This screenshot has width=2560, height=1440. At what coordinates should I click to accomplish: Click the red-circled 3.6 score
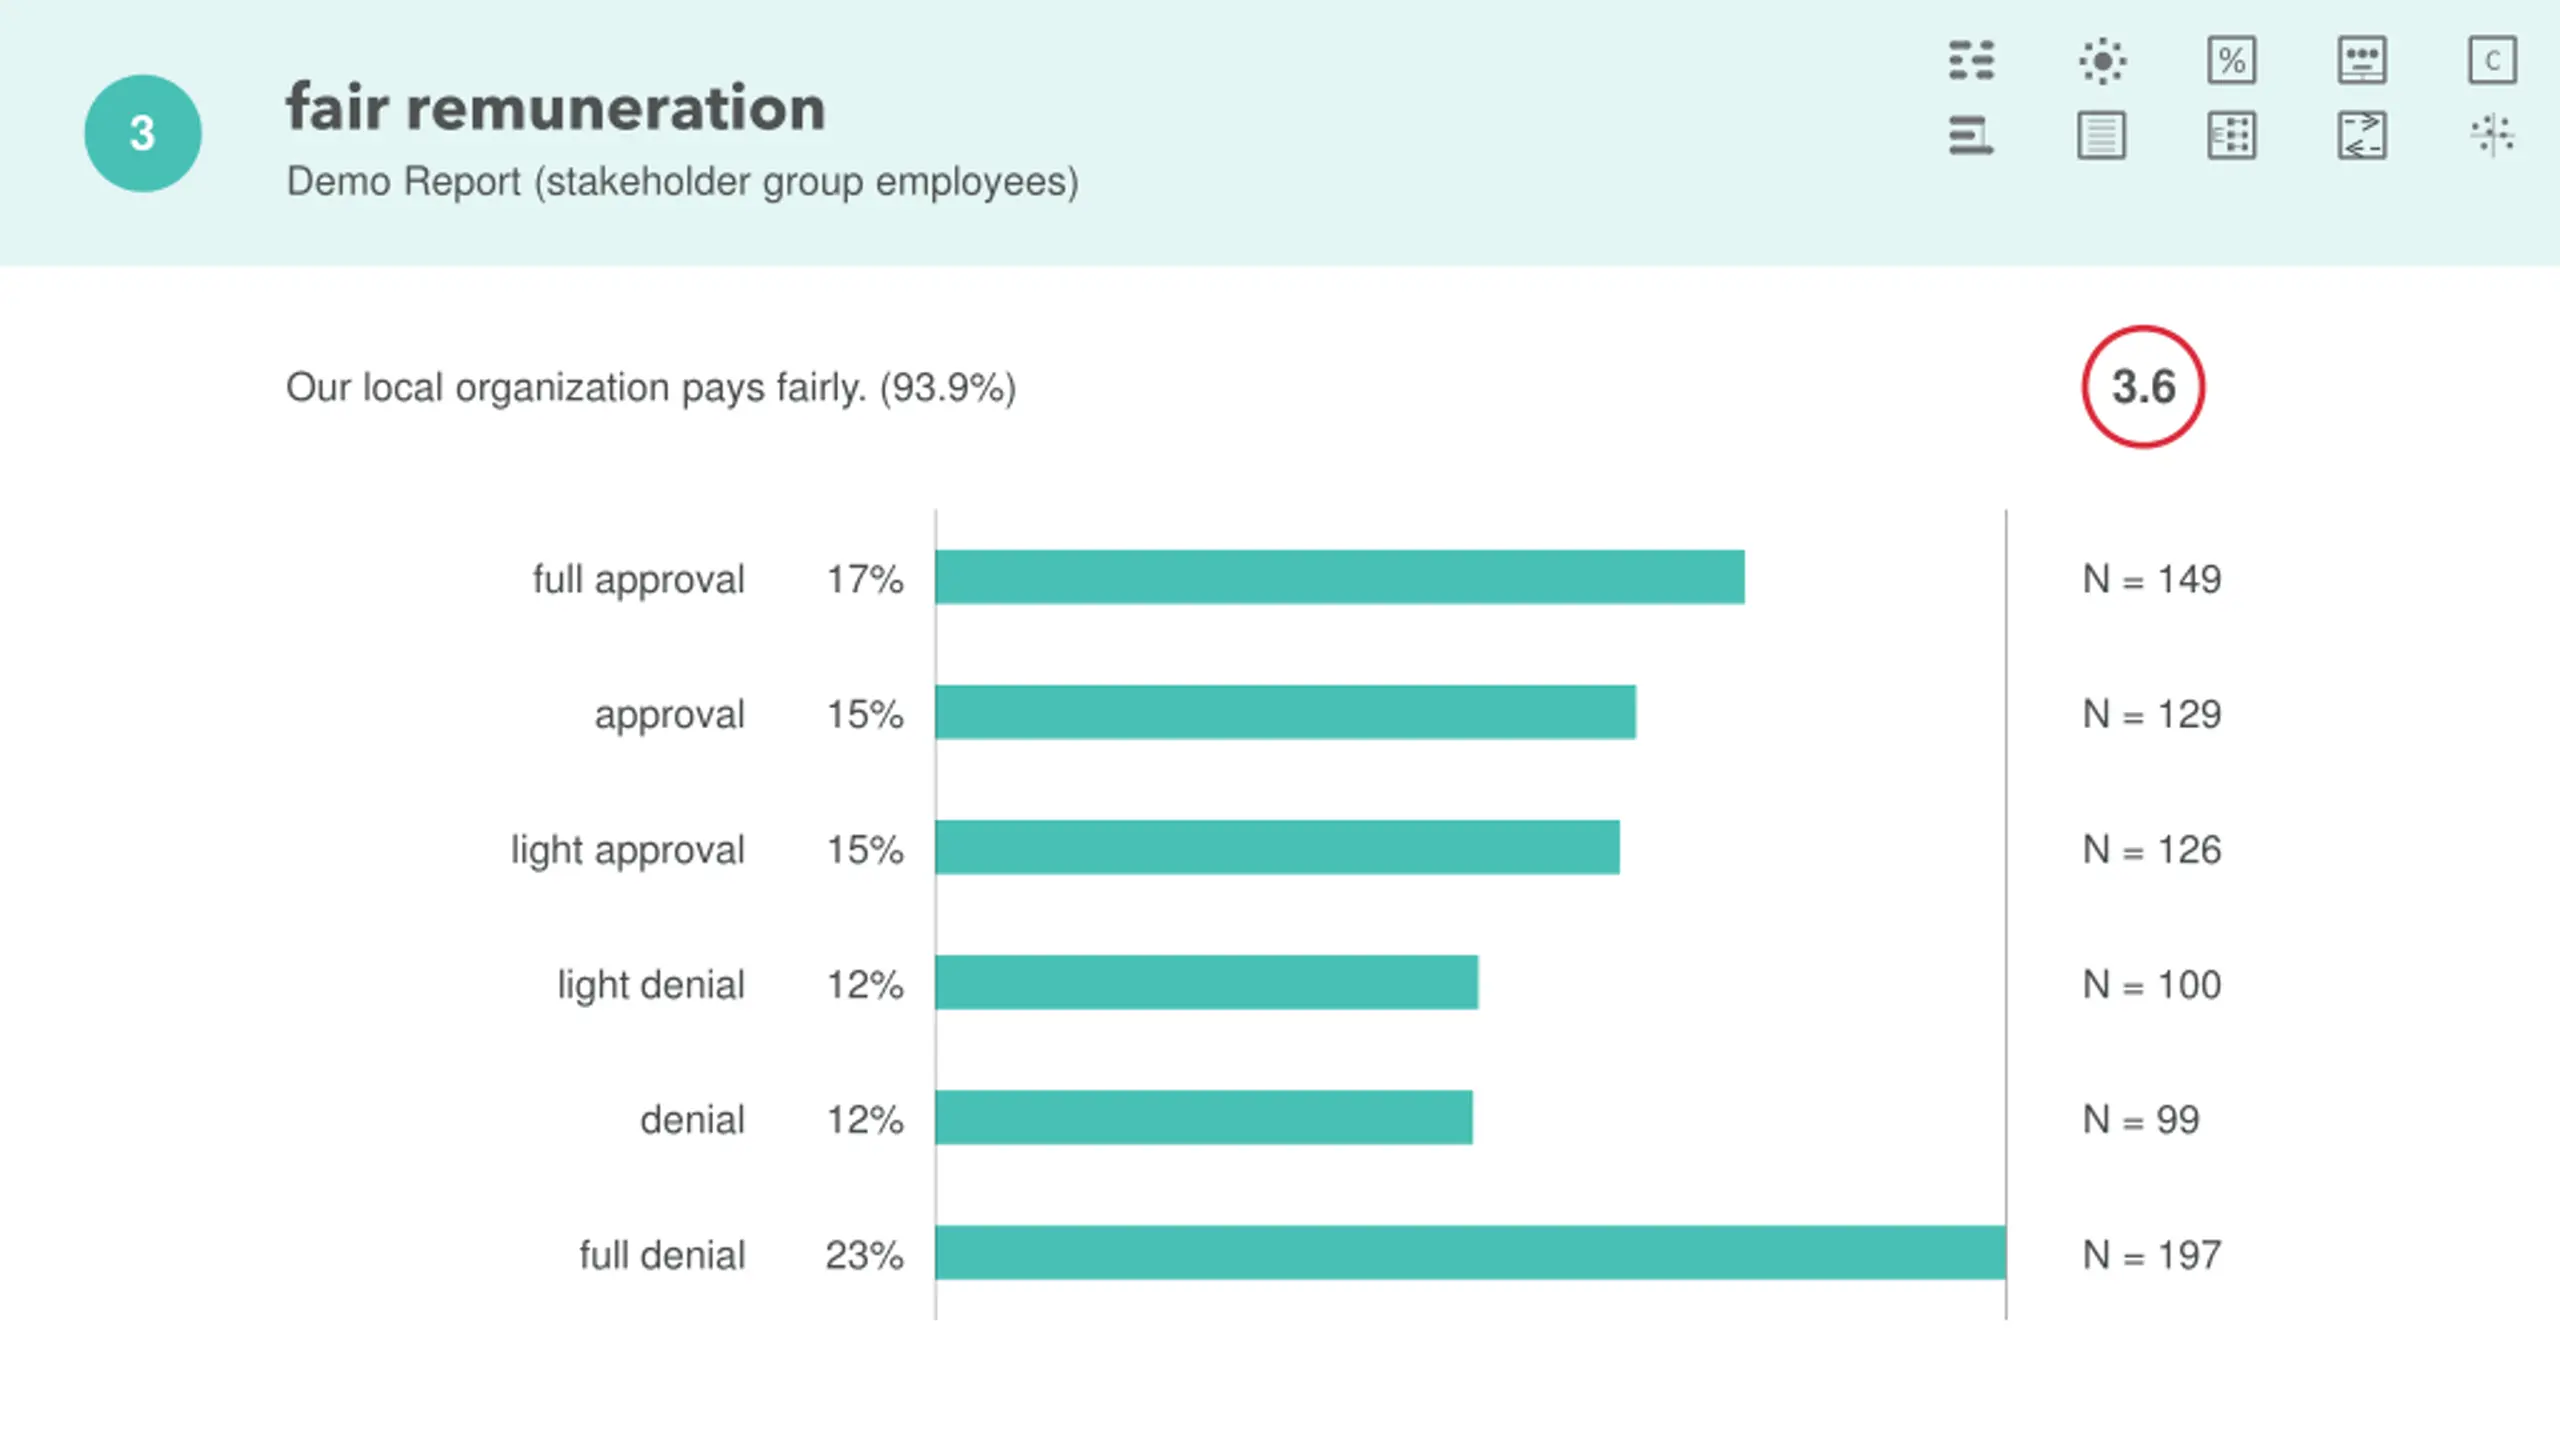(x=2143, y=387)
